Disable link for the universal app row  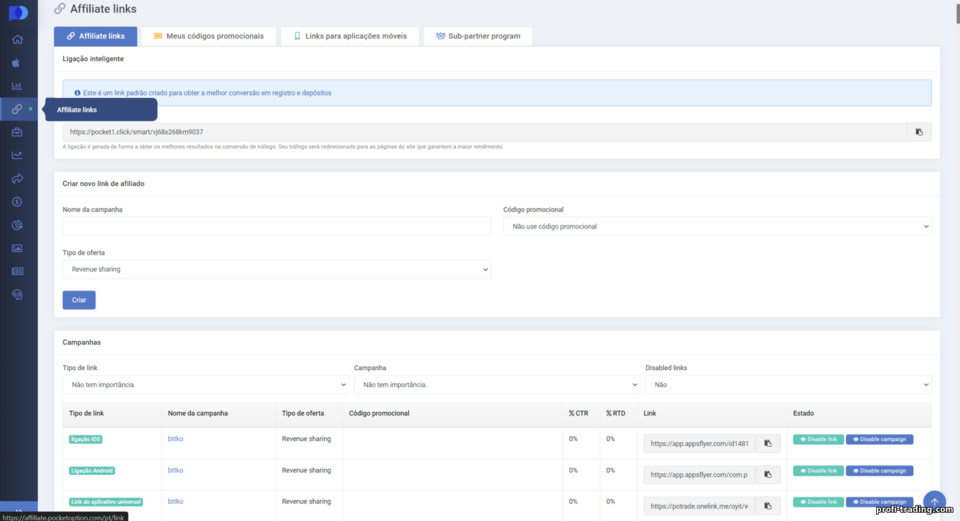818,502
